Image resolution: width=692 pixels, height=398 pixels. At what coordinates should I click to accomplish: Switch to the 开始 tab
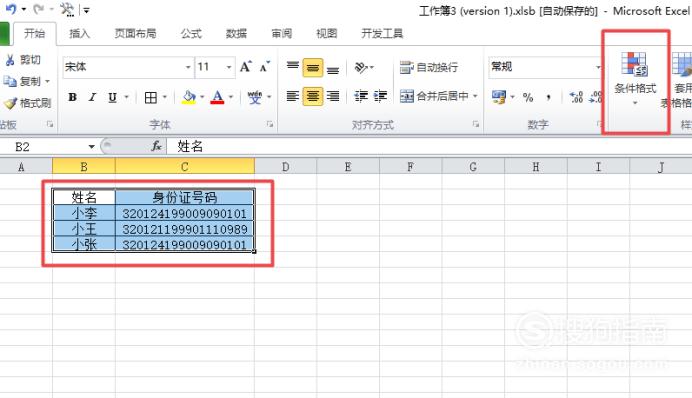click(x=34, y=34)
